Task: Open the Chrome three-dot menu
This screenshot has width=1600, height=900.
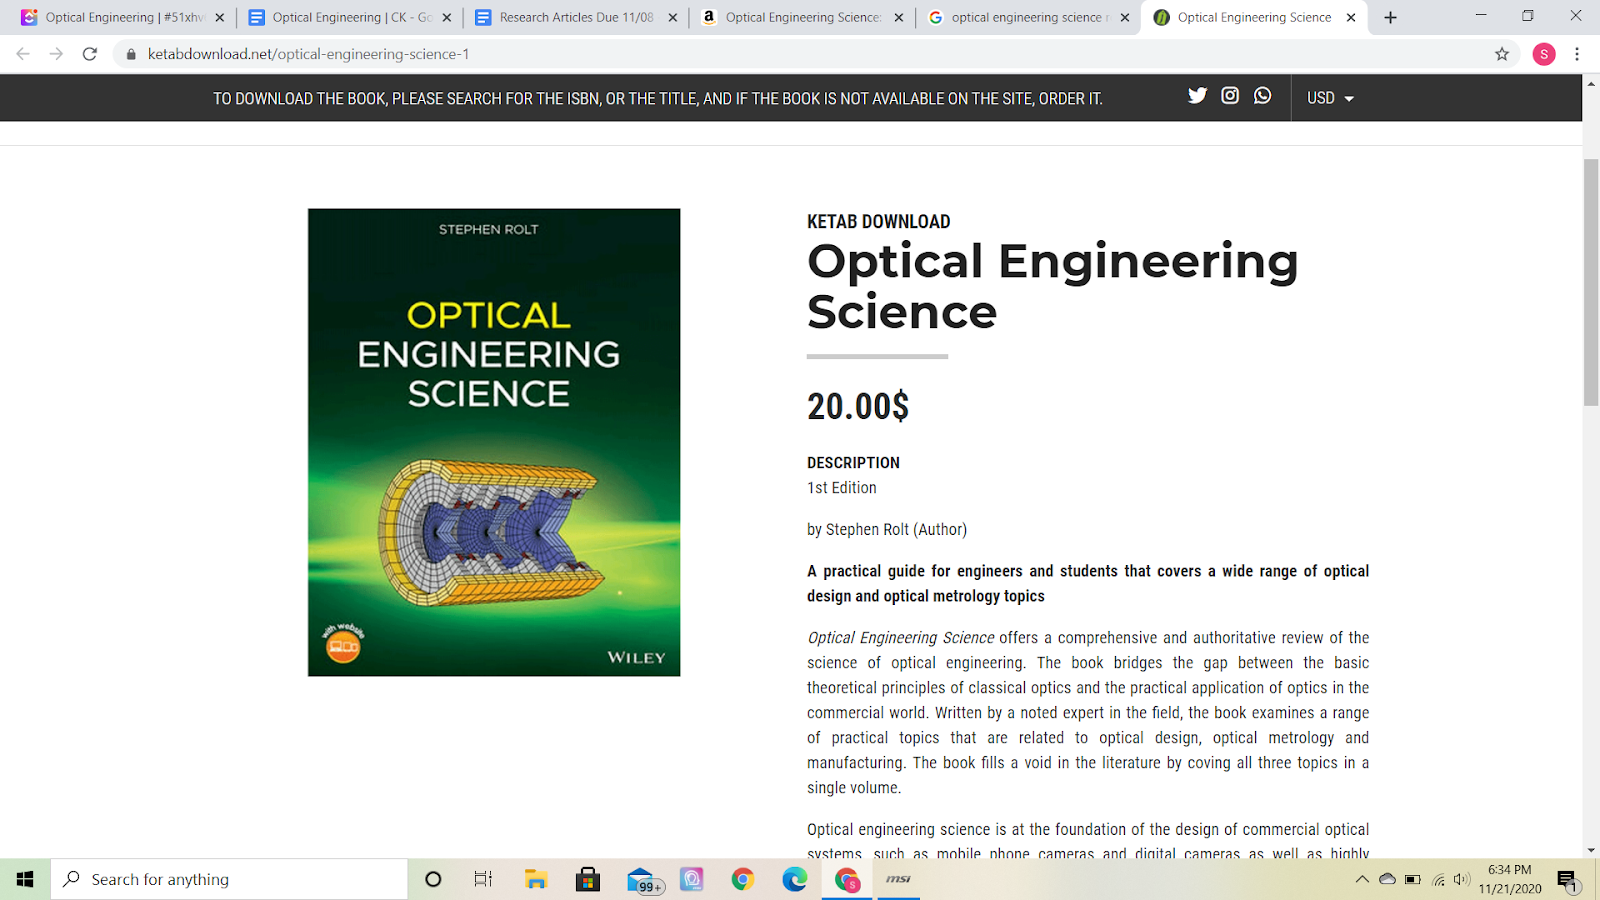Action: tap(1577, 54)
